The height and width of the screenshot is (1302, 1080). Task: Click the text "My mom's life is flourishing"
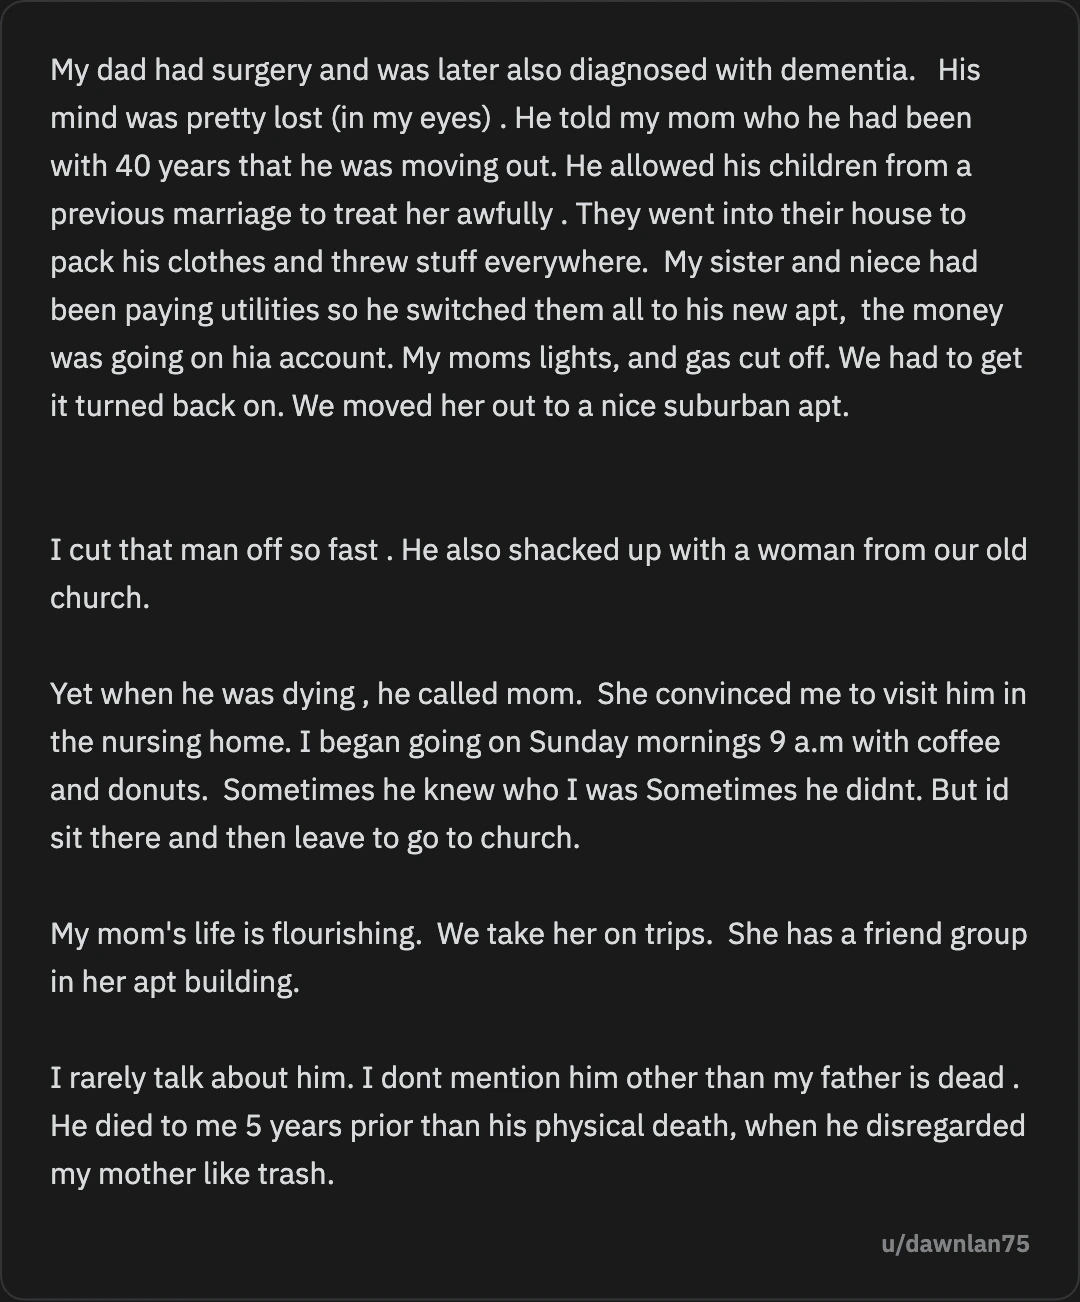234,934
